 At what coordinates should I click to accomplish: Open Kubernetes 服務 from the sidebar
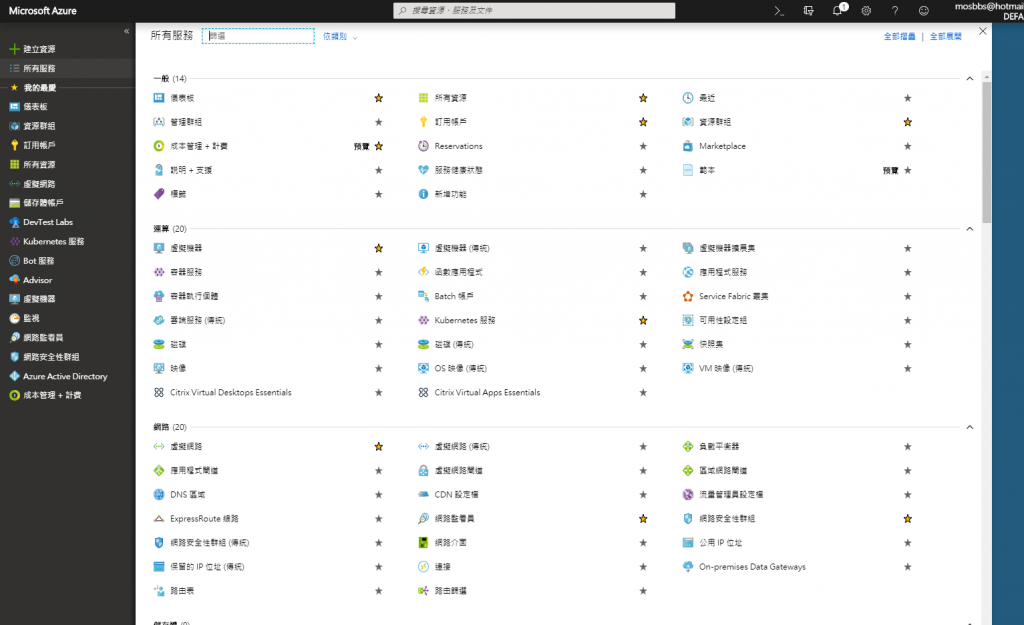pos(68,241)
